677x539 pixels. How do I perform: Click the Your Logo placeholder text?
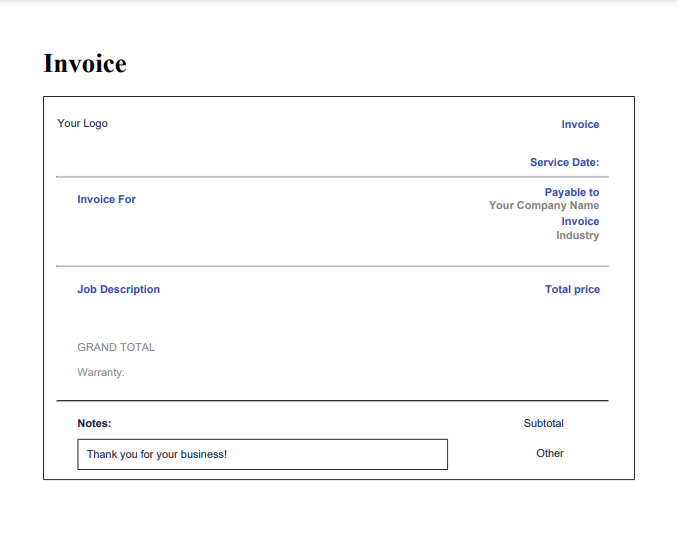(82, 124)
